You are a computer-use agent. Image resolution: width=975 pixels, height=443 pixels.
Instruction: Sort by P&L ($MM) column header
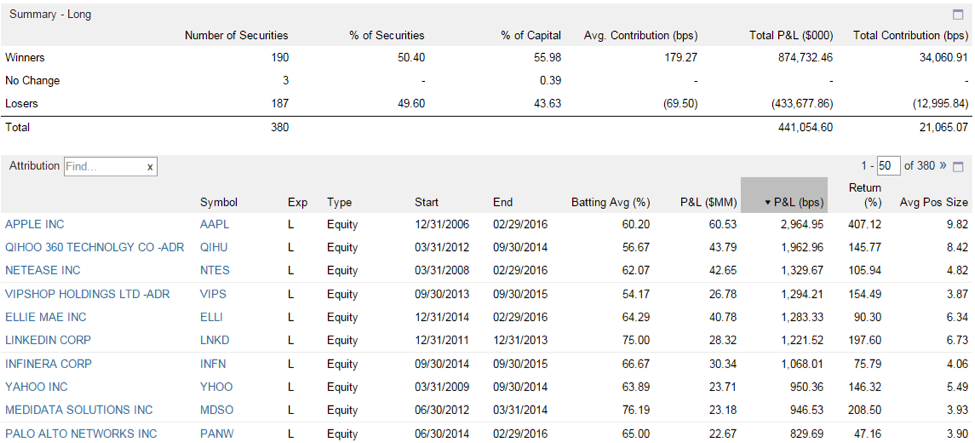[x=709, y=202]
